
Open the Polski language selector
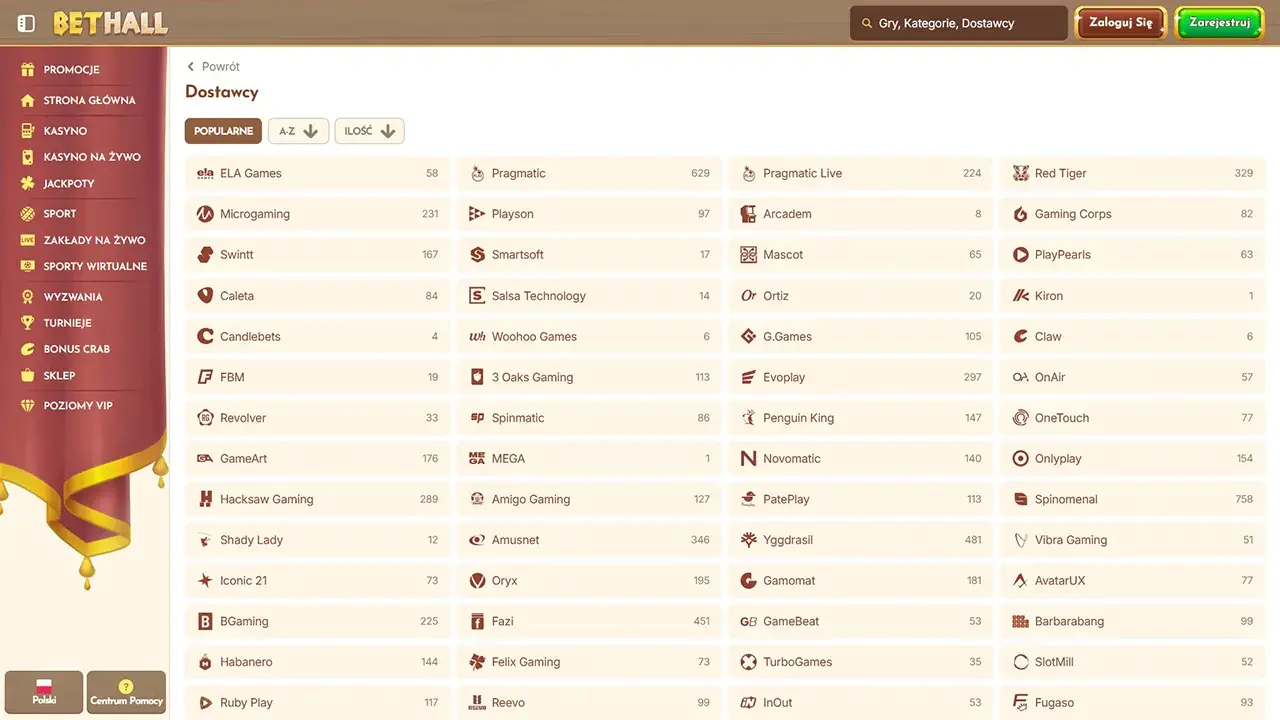pos(44,691)
